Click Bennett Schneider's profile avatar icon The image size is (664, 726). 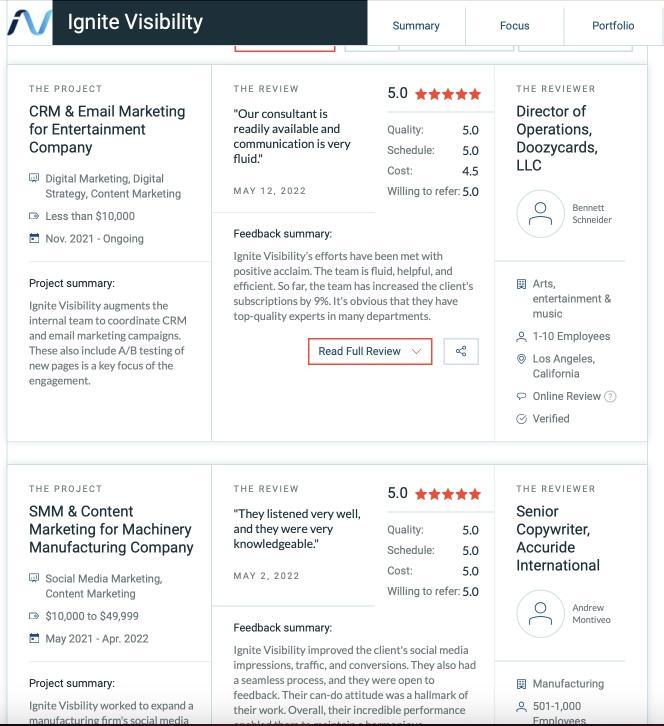(540, 213)
